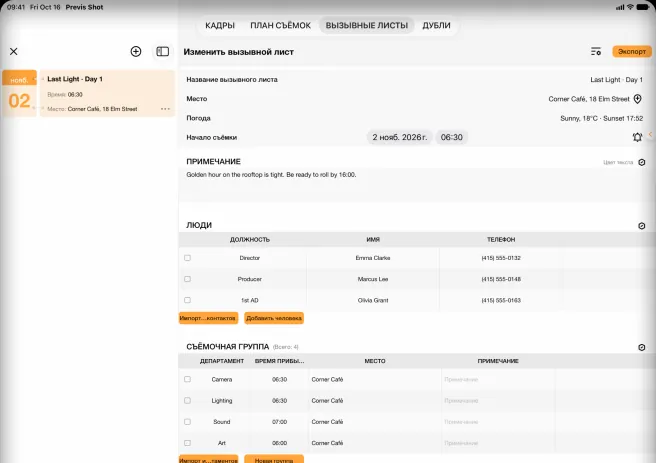Image resolution: width=656 pixels, height=463 pixels.
Task: Add a new call sheet with plus icon
Action: (x=136, y=51)
